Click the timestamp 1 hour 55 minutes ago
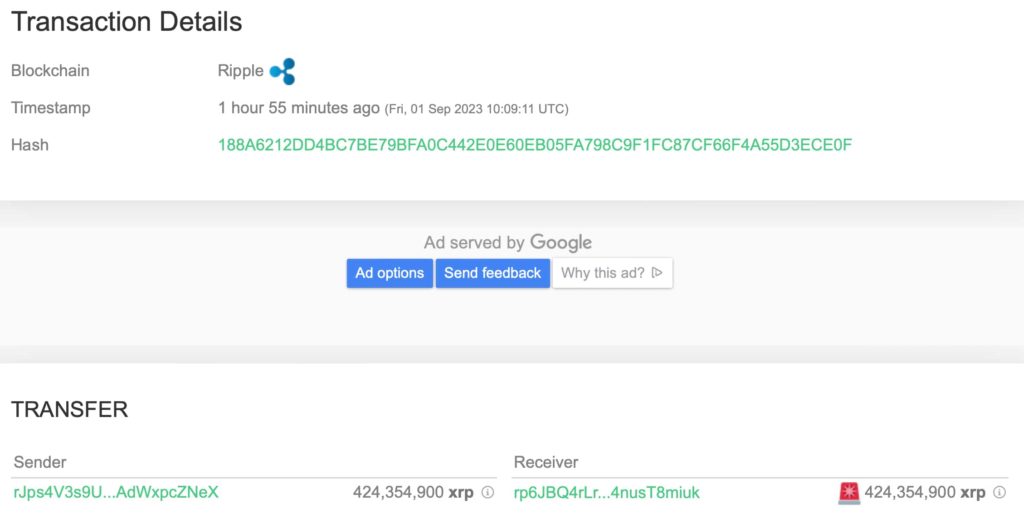Screen dimensions: 1024x519 click(298, 108)
